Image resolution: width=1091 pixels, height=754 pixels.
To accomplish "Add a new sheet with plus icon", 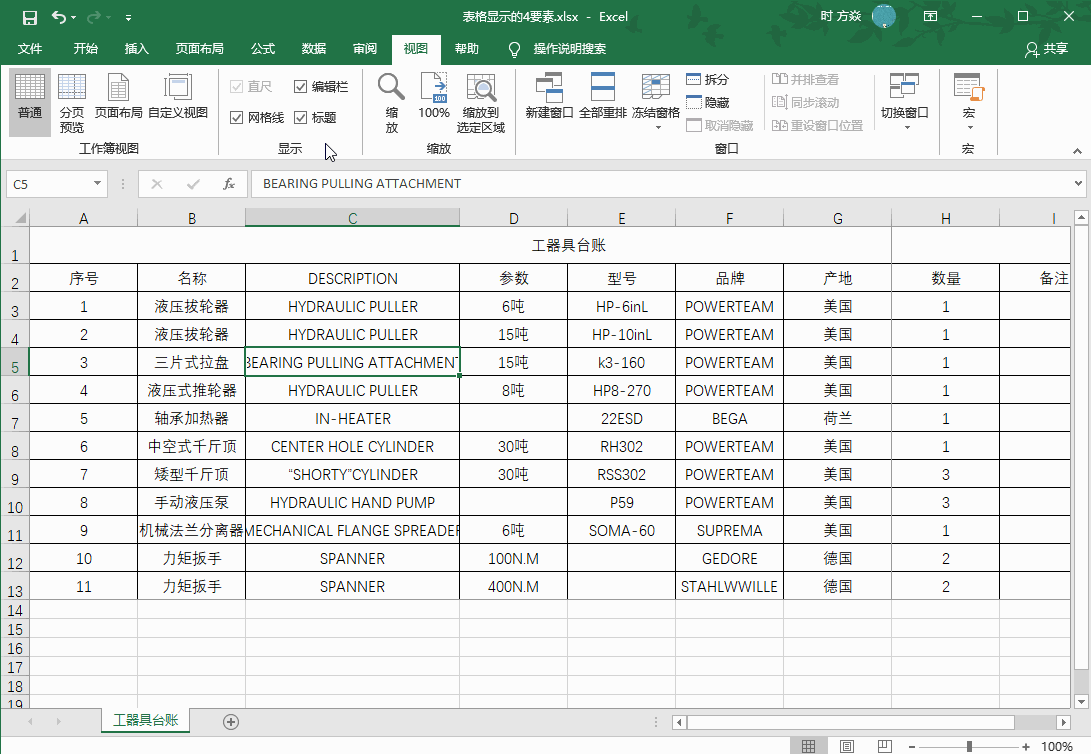I will [231, 722].
